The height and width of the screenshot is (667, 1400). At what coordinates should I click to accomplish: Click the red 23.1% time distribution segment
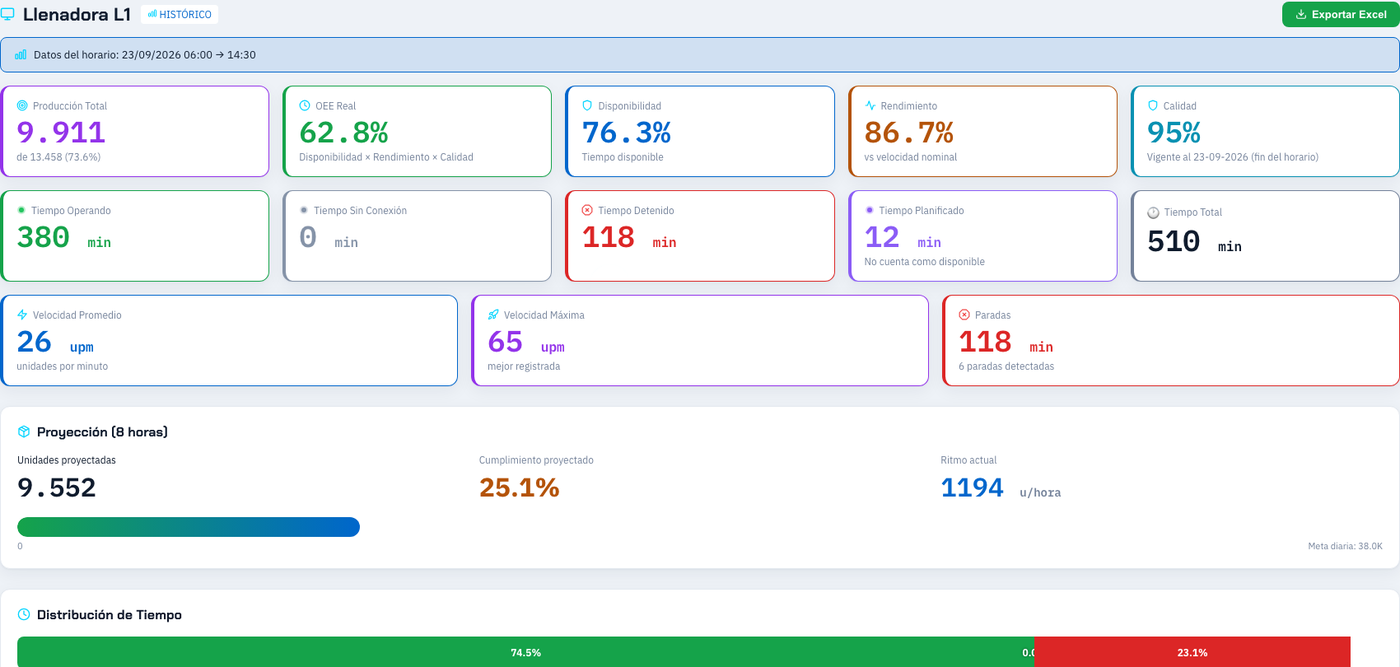pyautogui.click(x=1192, y=652)
